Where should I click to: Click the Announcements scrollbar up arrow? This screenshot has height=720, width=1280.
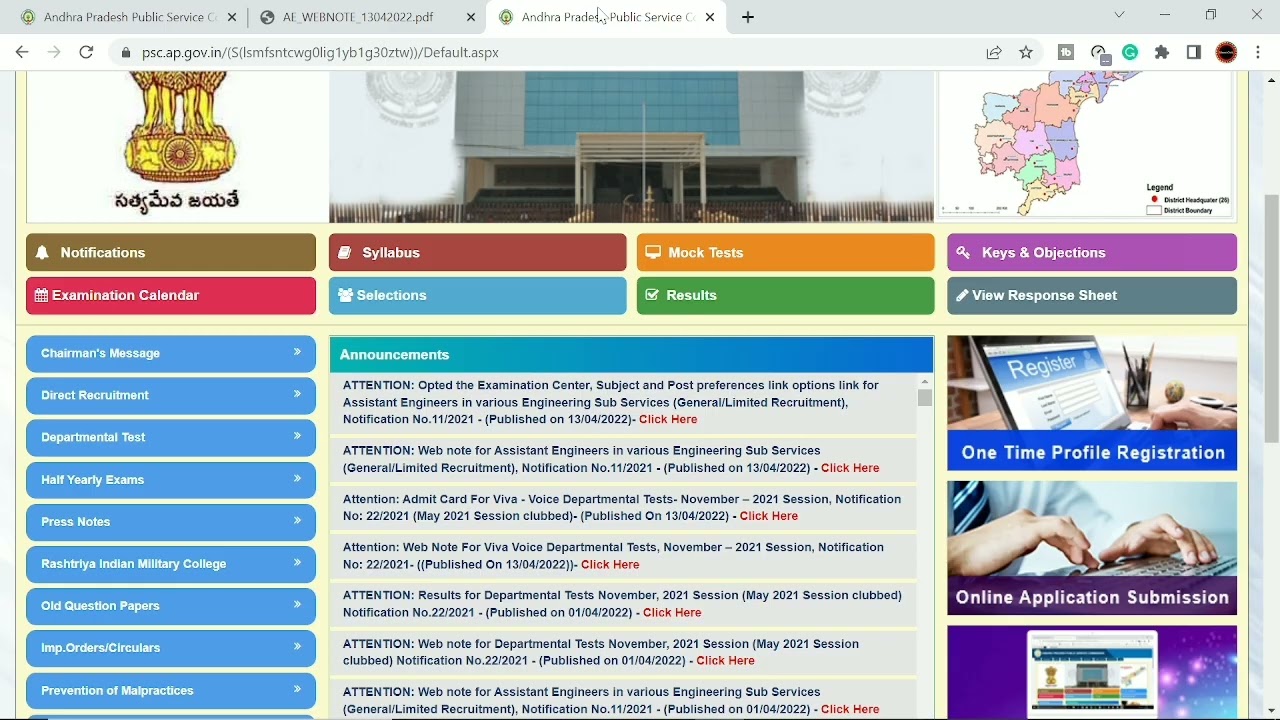(925, 382)
